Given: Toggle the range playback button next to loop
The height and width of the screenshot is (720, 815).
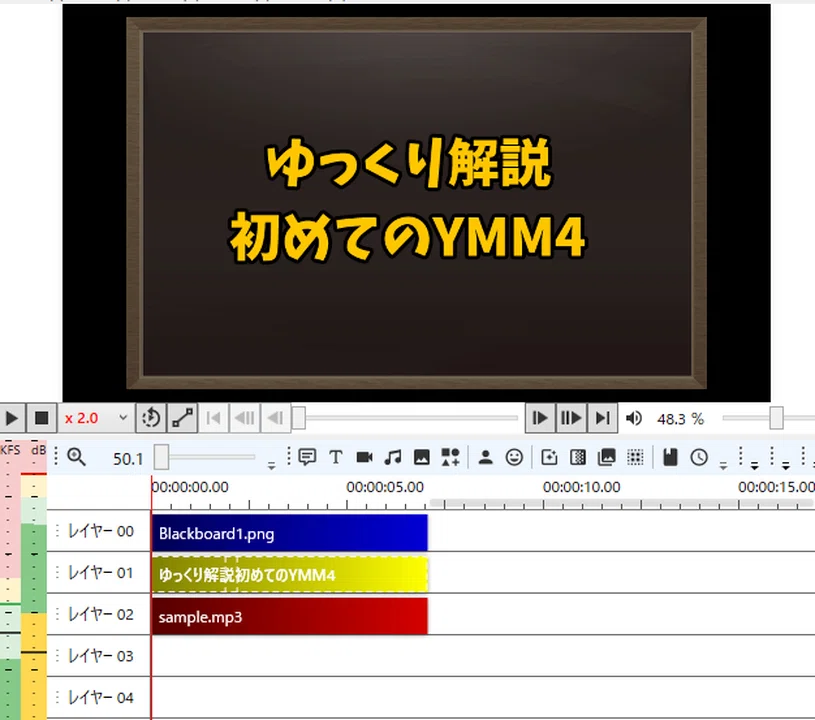Looking at the screenshot, I should [x=182, y=418].
